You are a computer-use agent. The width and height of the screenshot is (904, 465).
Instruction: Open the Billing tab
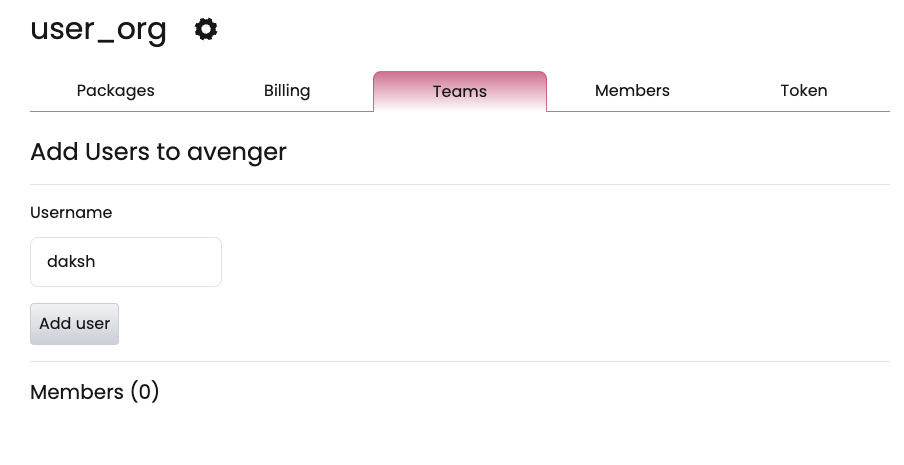point(287,90)
